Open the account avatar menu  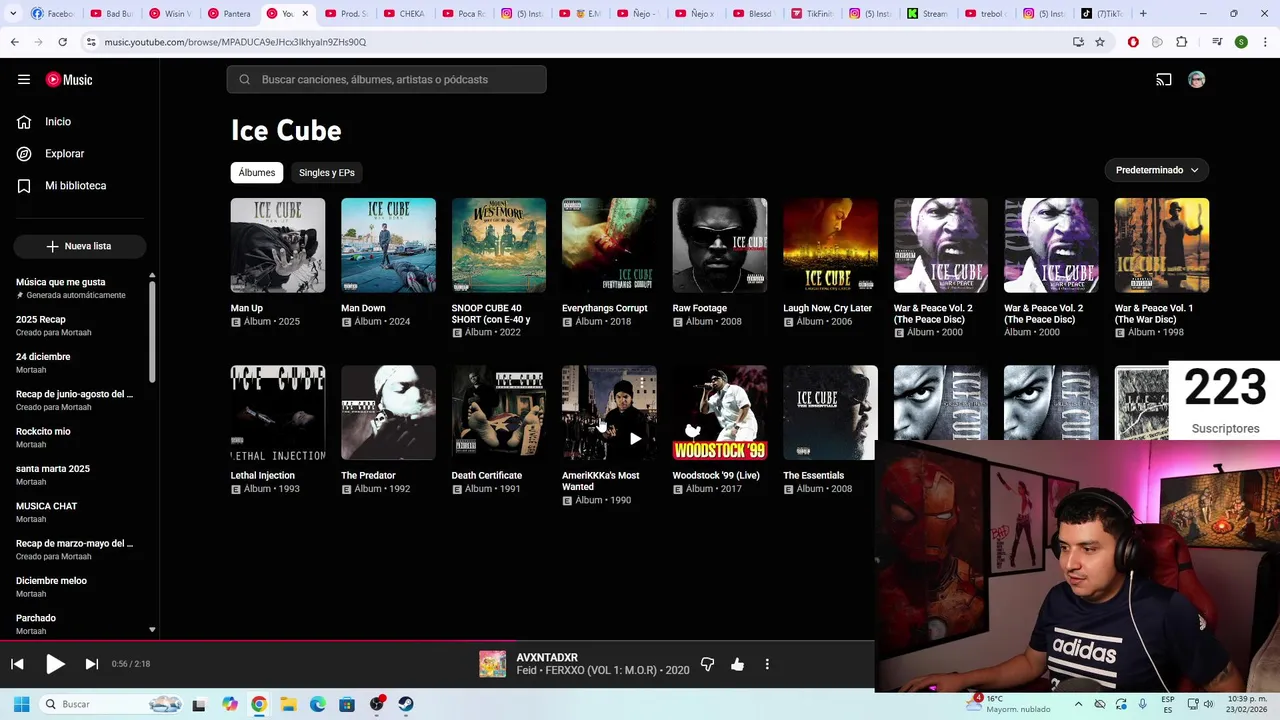coord(1197,80)
